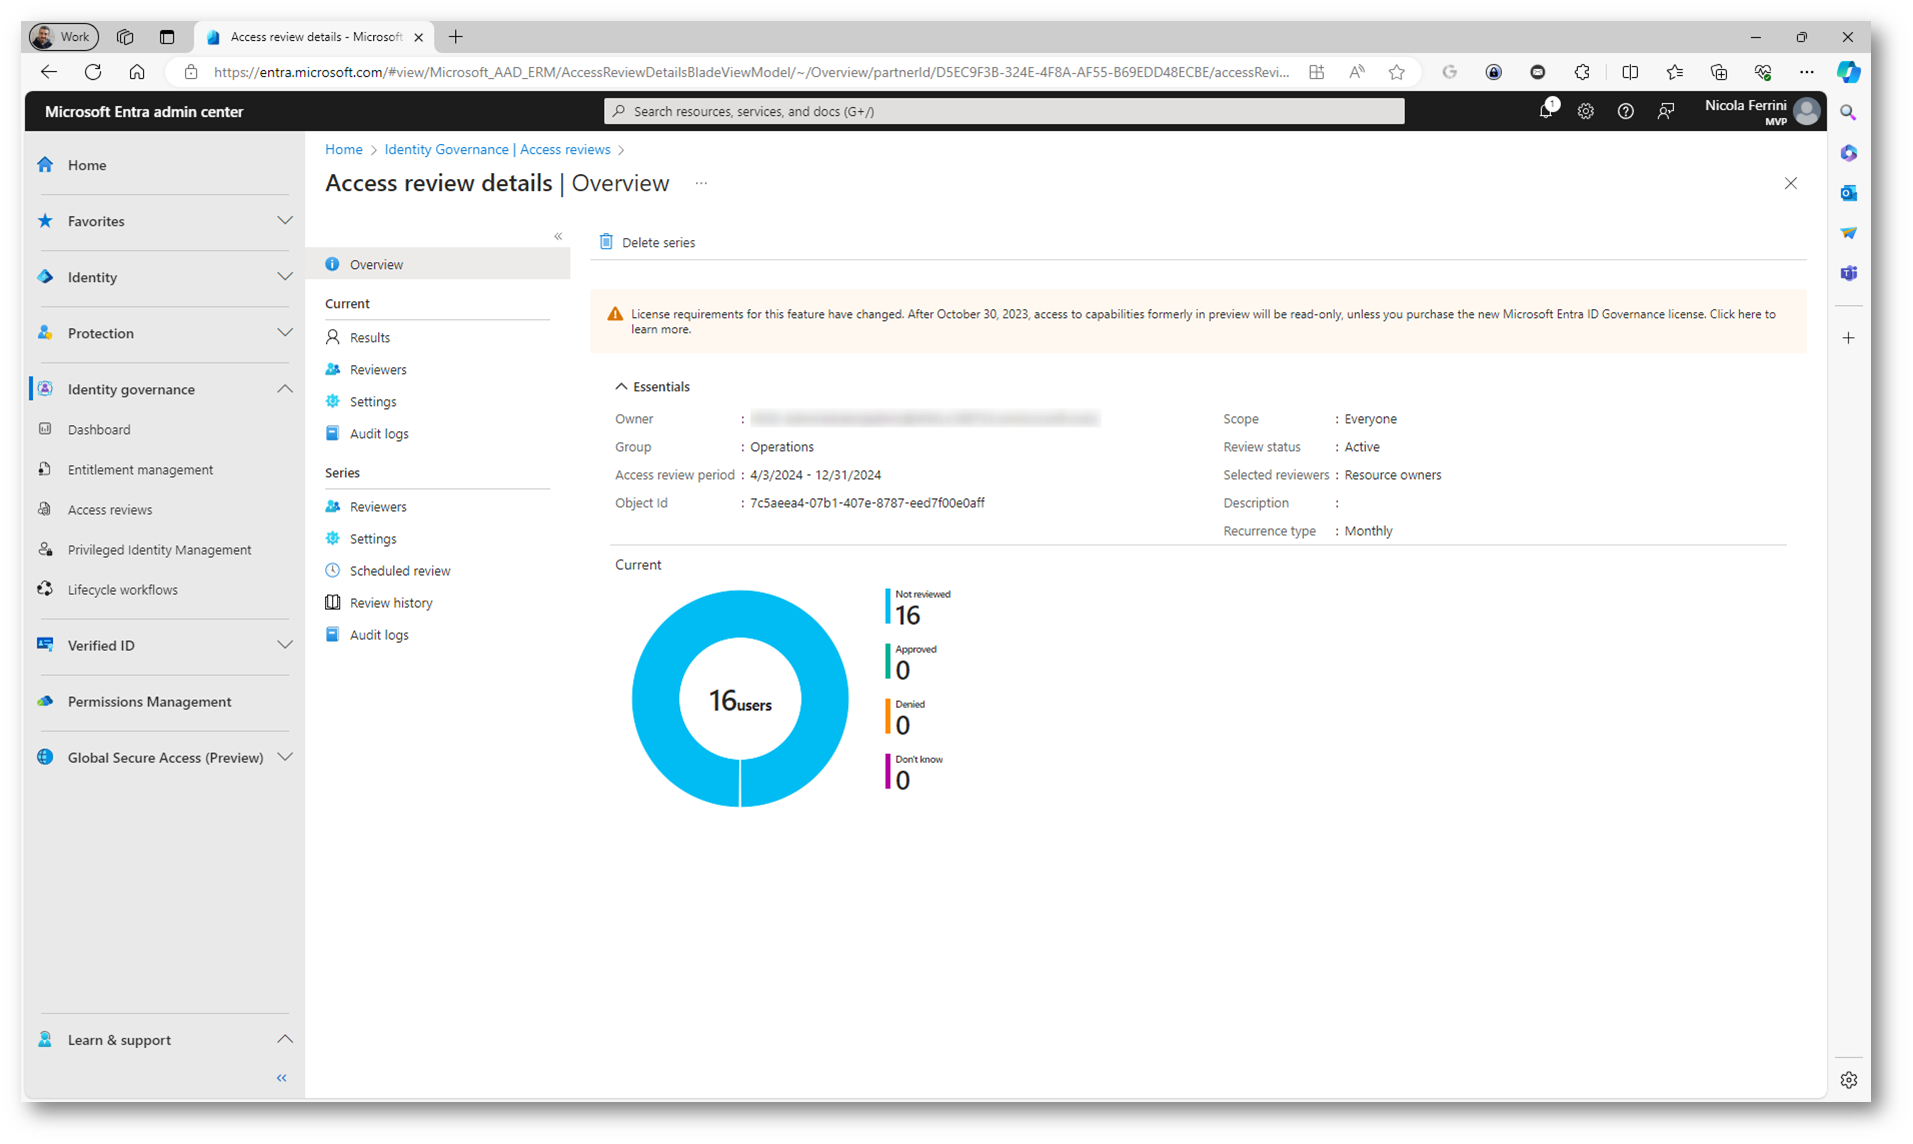This screenshot has height=1144, width=1913.
Task: Expand the Protection nav section
Action: click(x=284, y=333)
